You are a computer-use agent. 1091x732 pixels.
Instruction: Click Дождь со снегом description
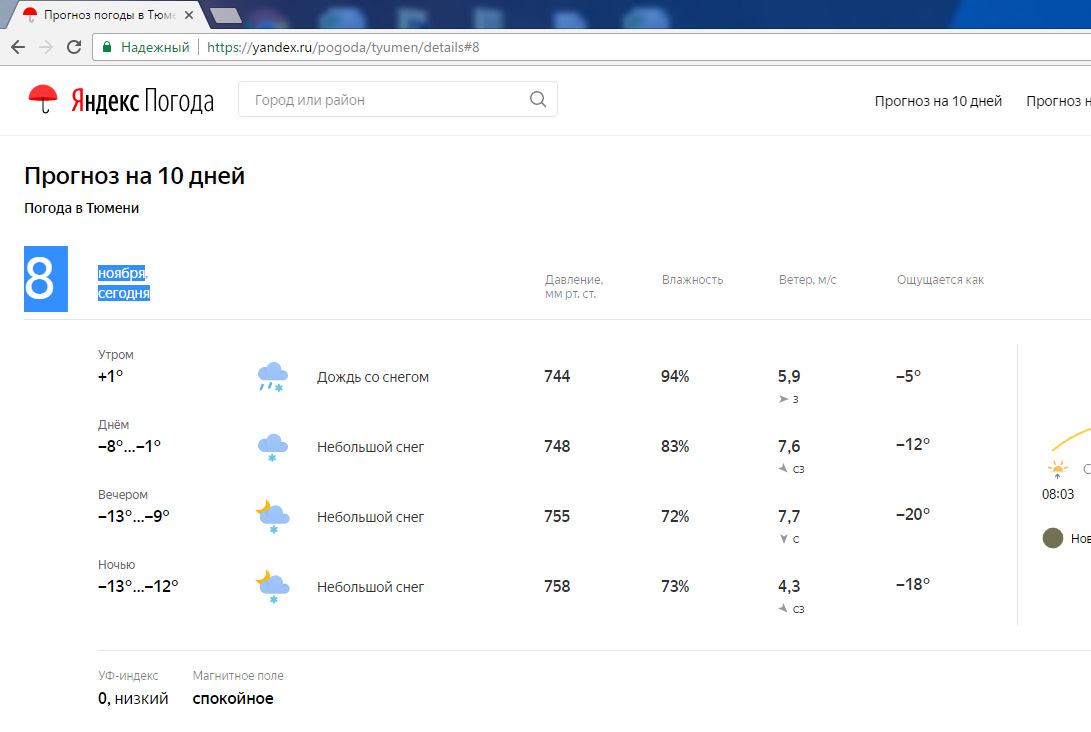click(x=373, y=377)
